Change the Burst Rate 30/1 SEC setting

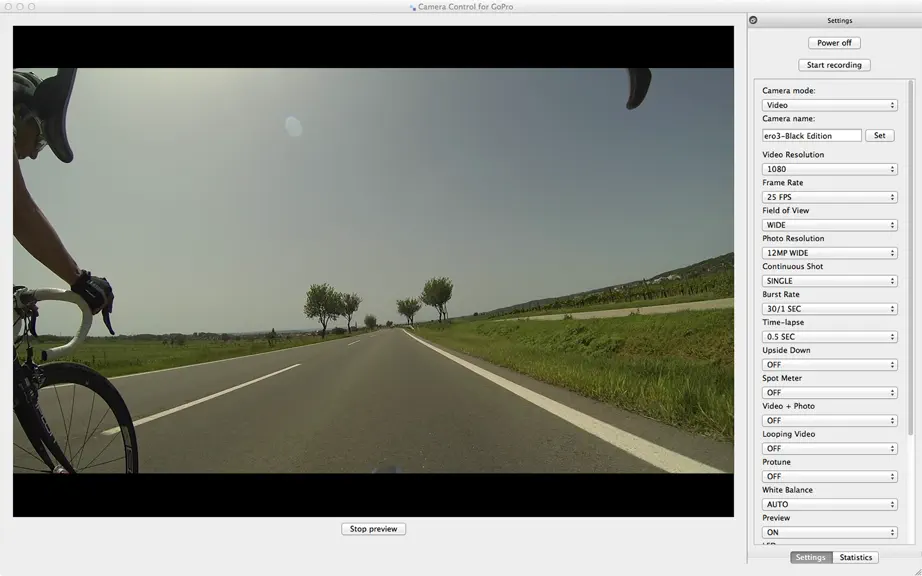pos(829,309)
